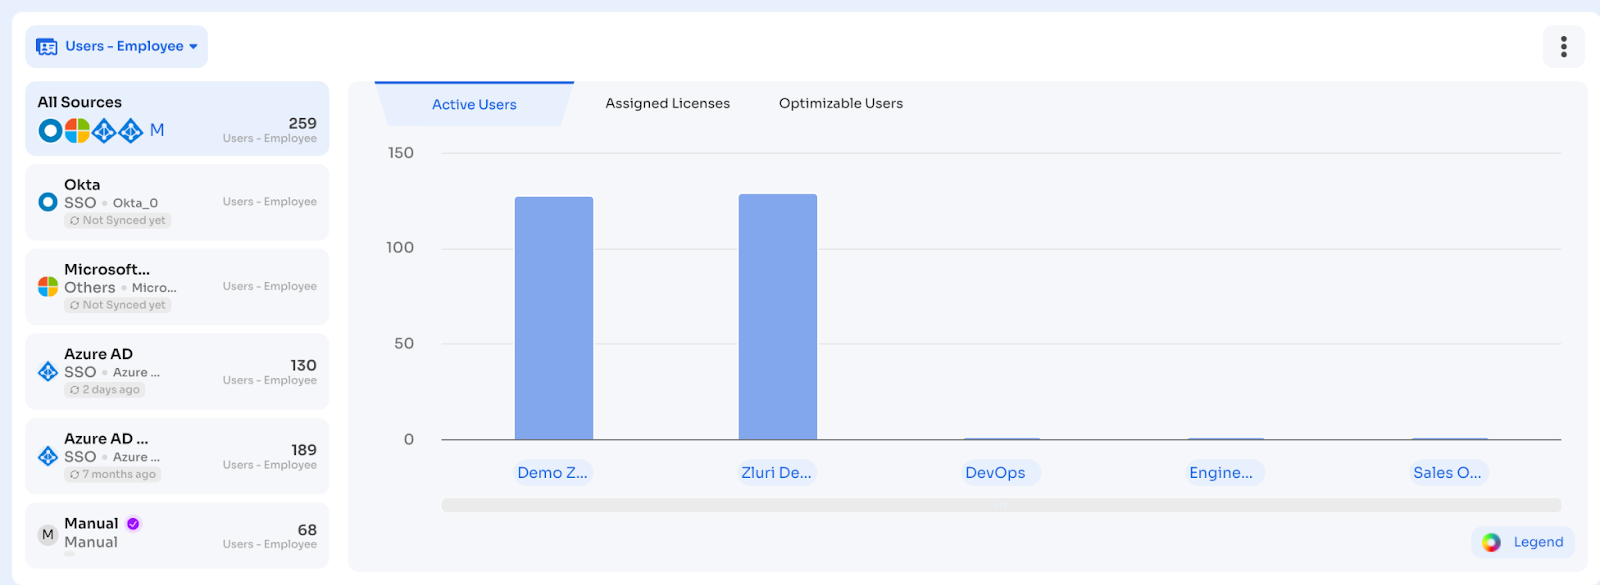
Task: Select the Microsoft Others source card
Action: 177,287
